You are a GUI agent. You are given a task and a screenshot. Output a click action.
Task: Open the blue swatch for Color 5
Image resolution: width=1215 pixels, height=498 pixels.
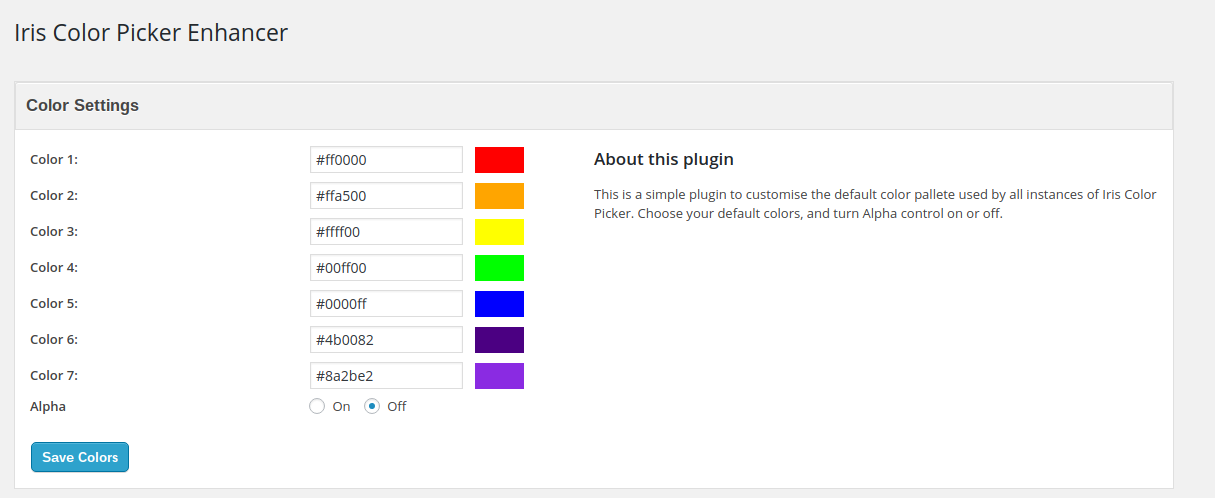click(x=499, y=304)
